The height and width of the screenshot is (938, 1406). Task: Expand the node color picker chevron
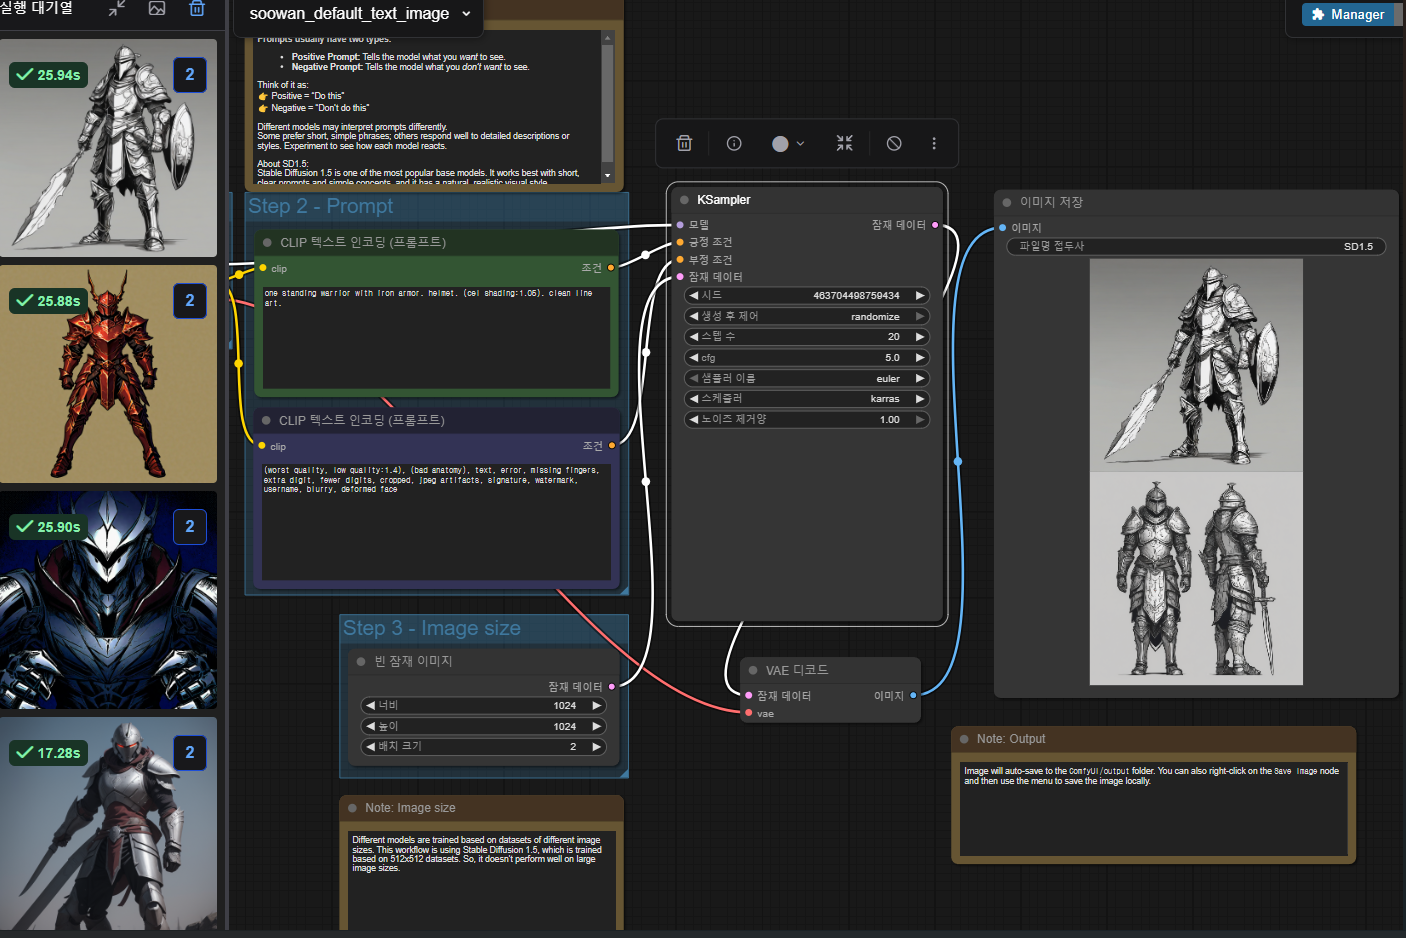point(800,144)
